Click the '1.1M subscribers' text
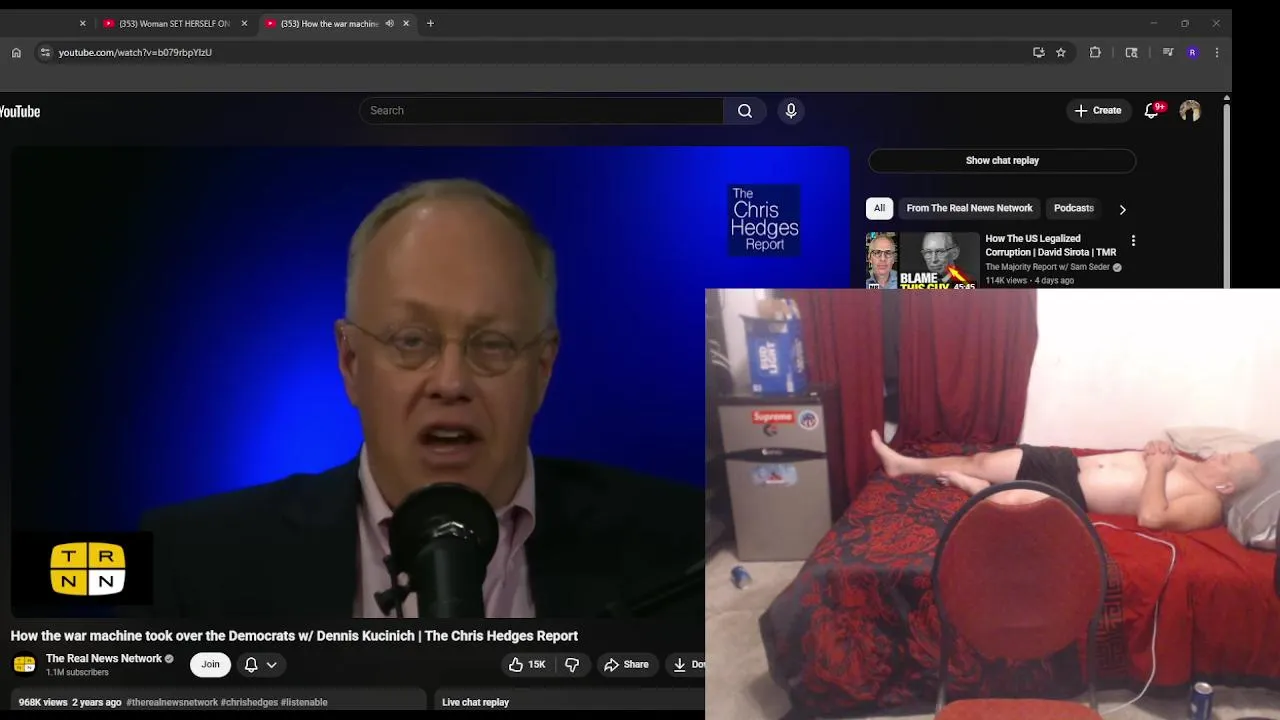This screenshot has width=1280, height=720. [77, 673]
